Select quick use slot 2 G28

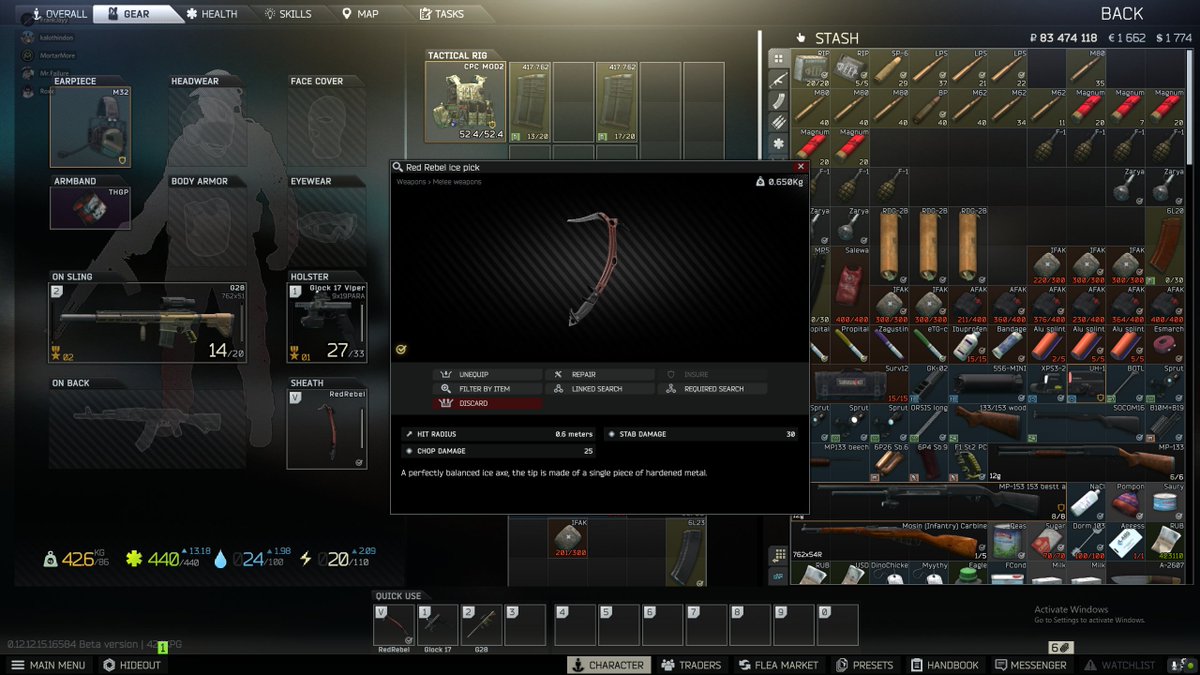click(481, 625)
